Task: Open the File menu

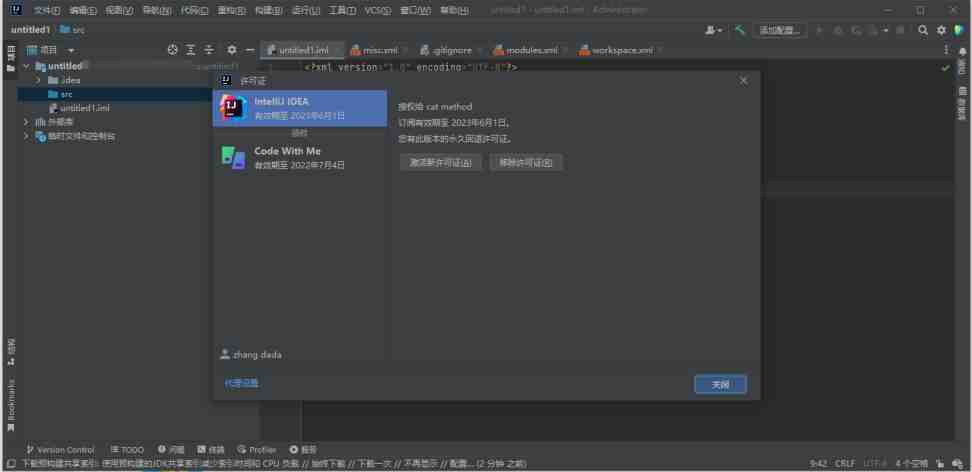Action: [x=47, y=11]
